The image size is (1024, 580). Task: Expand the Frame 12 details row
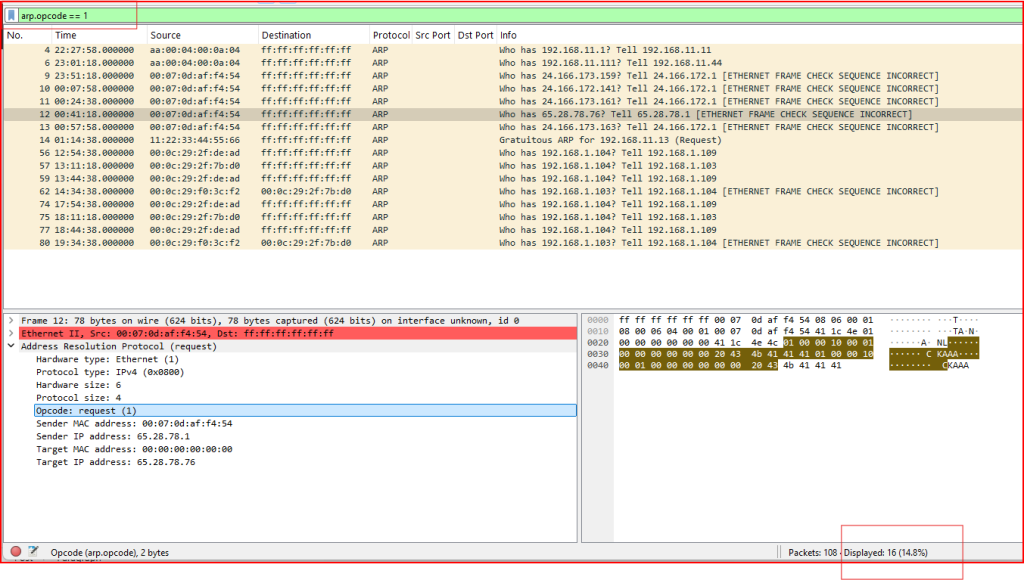pyautogui.click(x=11, y=321)
